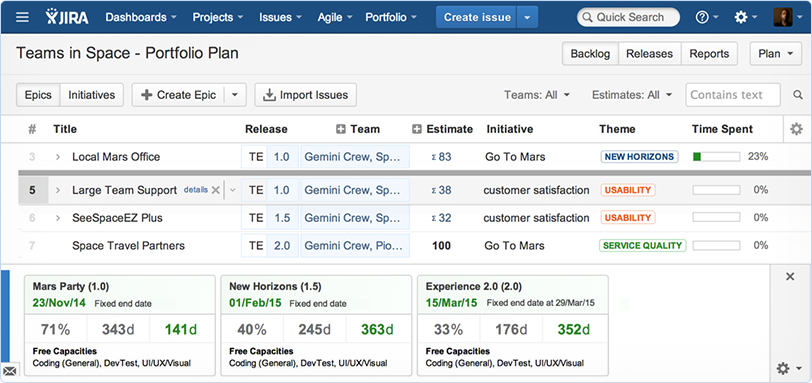Open the Dashboards menu
This screenshot has height=383, width=812.
coord(141,17)
